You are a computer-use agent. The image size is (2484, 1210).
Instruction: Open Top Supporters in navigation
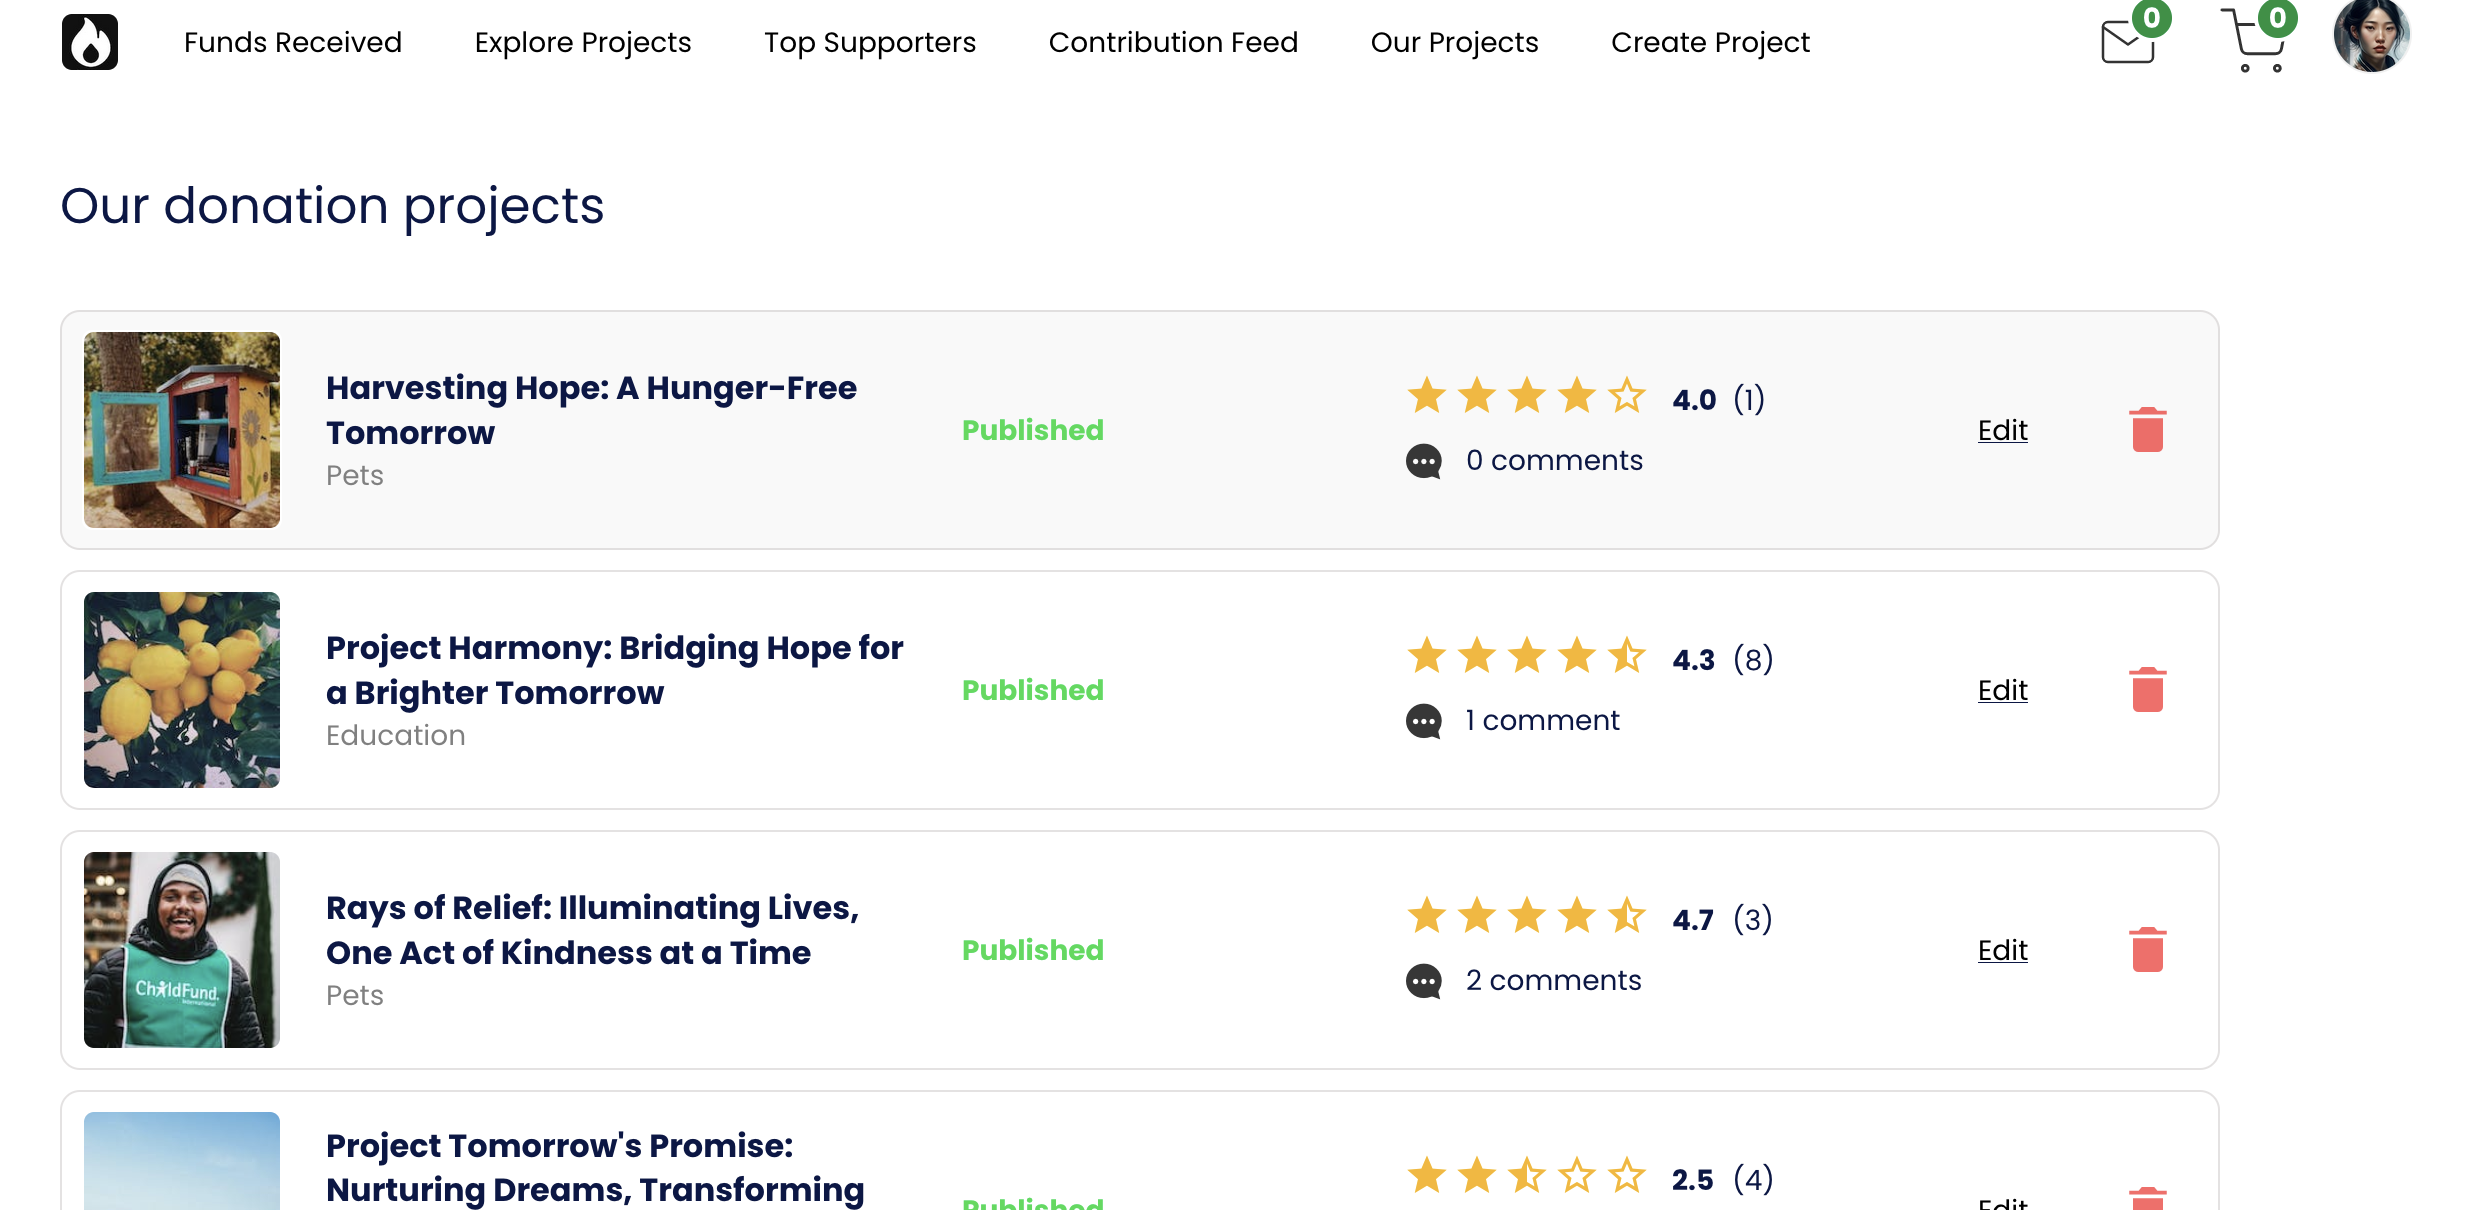870,42
